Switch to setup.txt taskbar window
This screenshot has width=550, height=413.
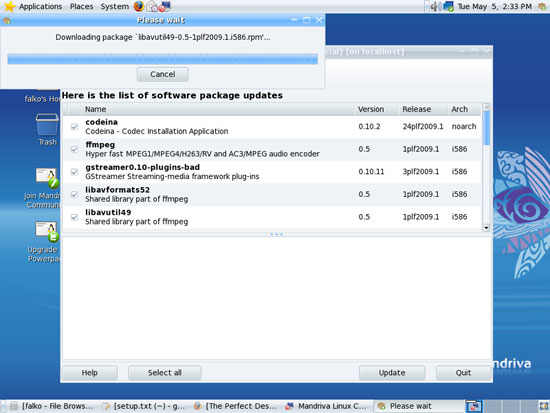[143, 406]
